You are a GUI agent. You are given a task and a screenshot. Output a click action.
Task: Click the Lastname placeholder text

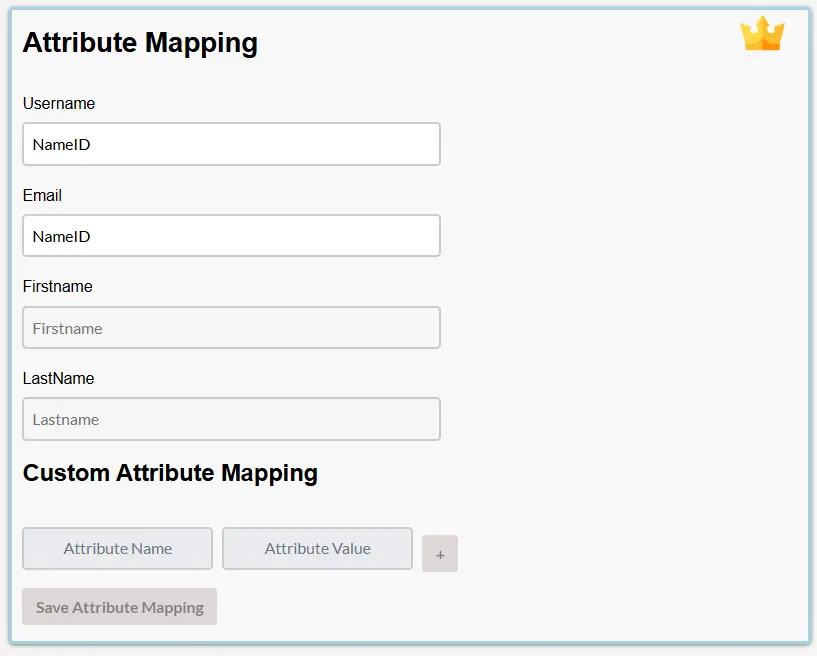click(x=66, y=420)
